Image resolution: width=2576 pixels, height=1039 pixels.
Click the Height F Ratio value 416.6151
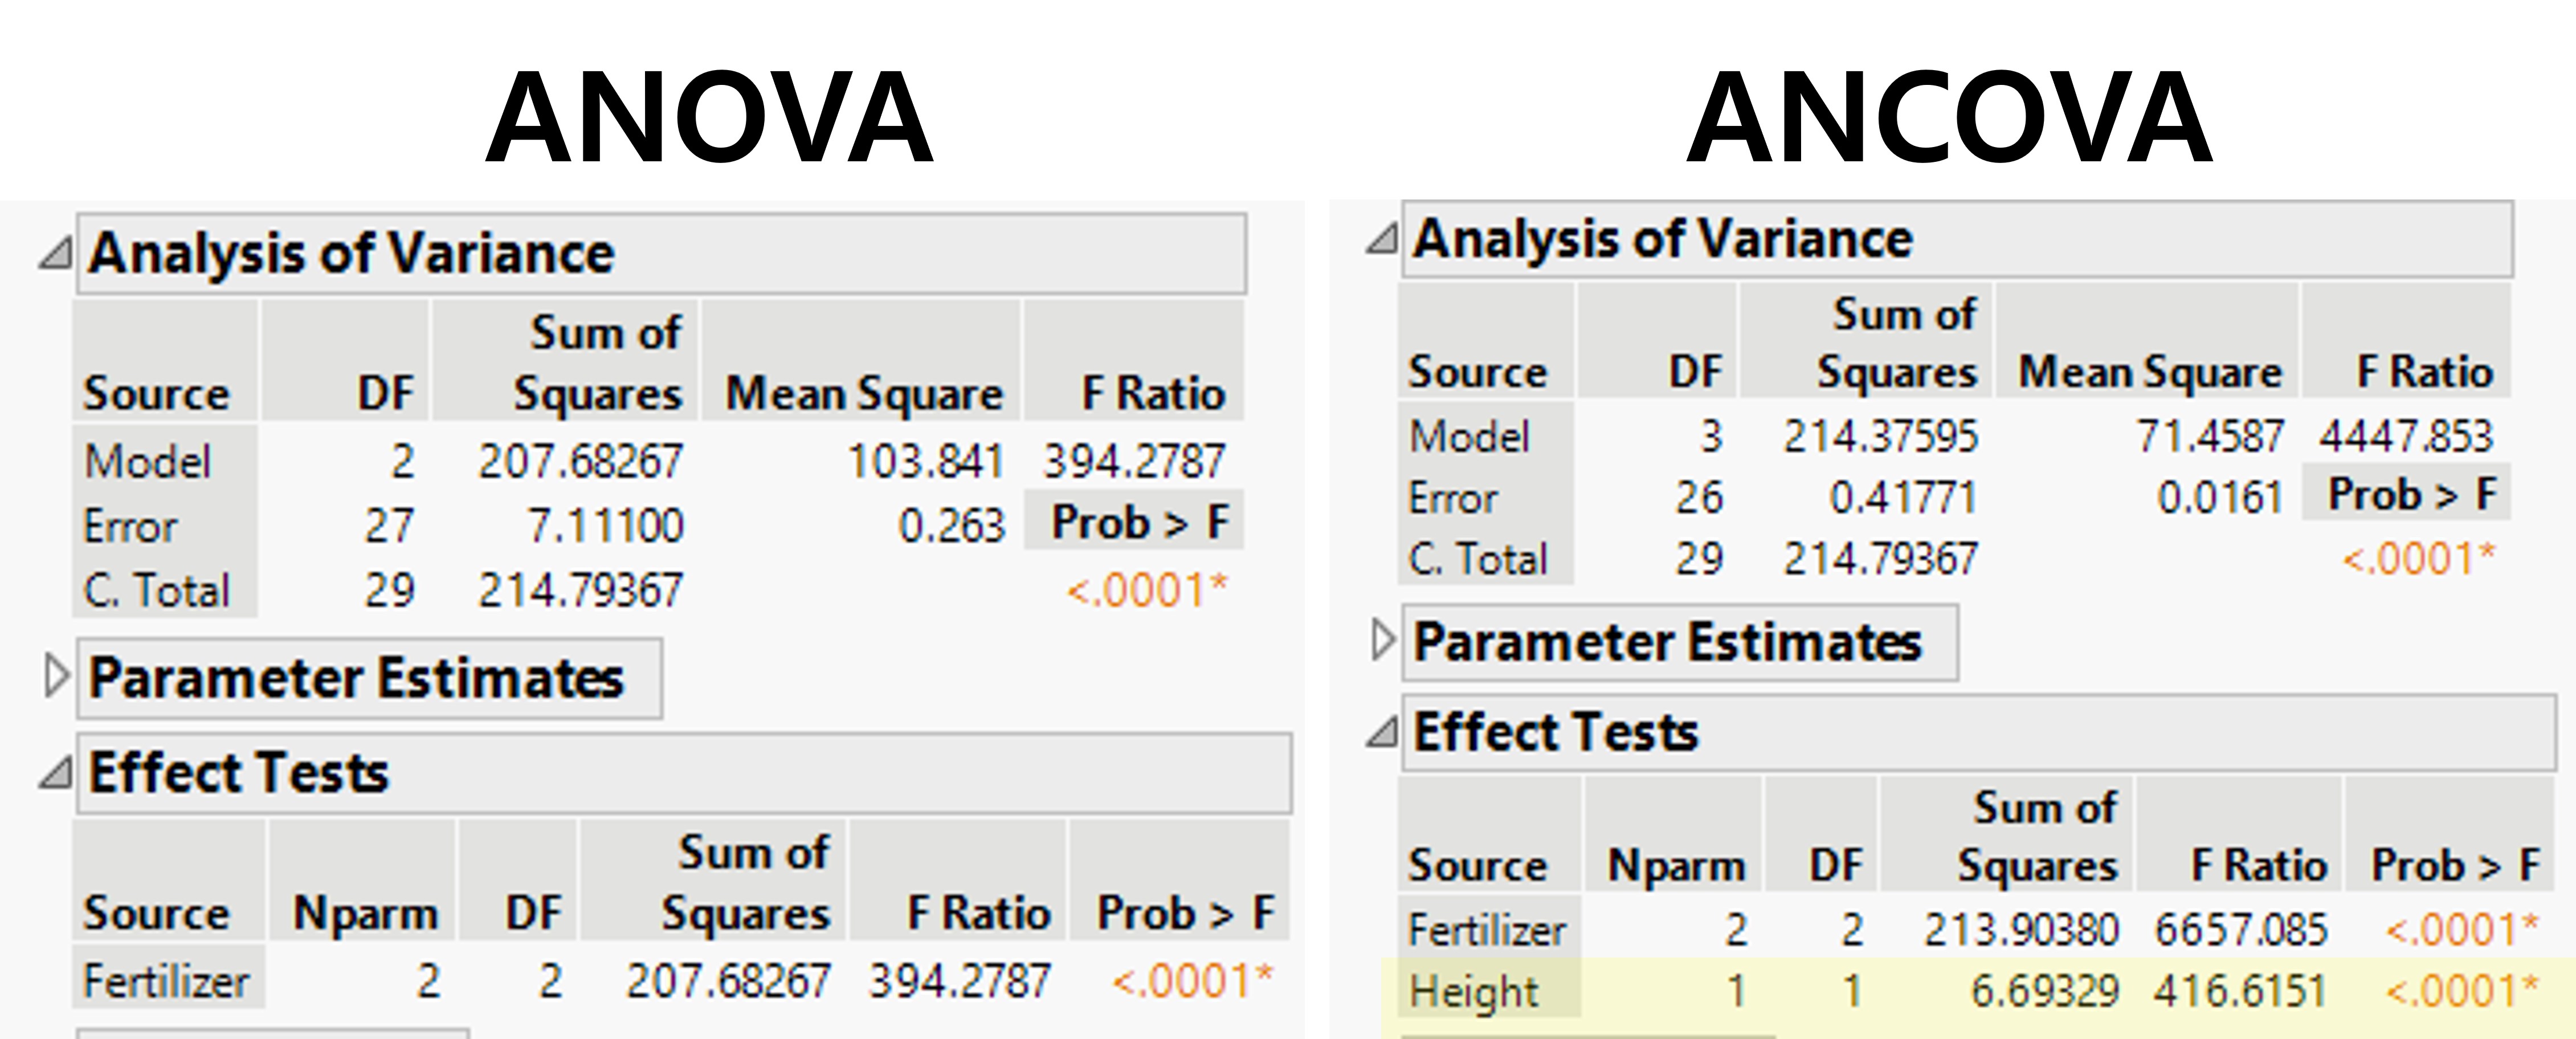coord(2240,992)
